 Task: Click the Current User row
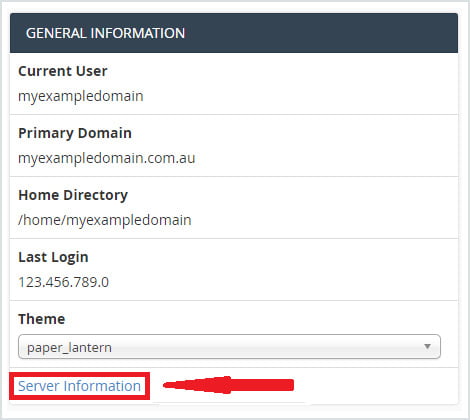click(x=234, y=84)
